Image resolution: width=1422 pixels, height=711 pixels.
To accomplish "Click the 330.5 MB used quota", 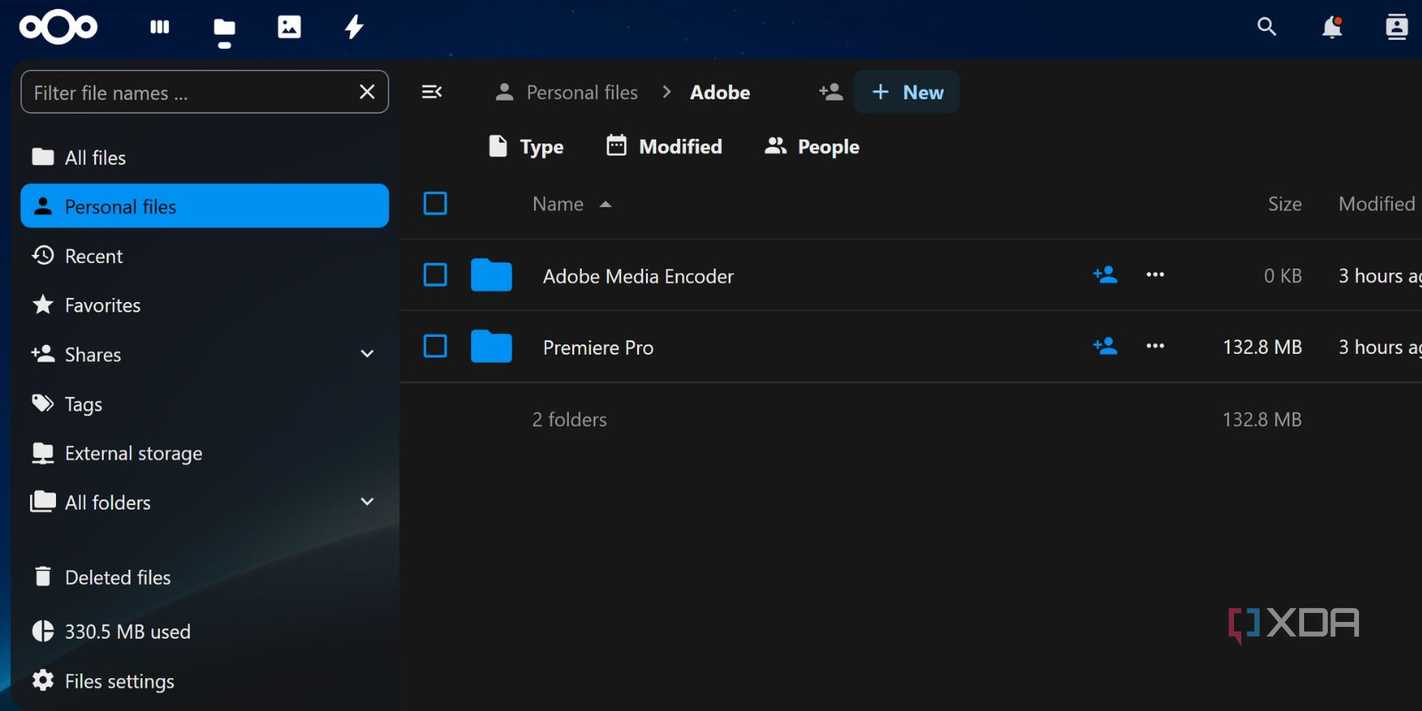I will [x=204, y=631].
